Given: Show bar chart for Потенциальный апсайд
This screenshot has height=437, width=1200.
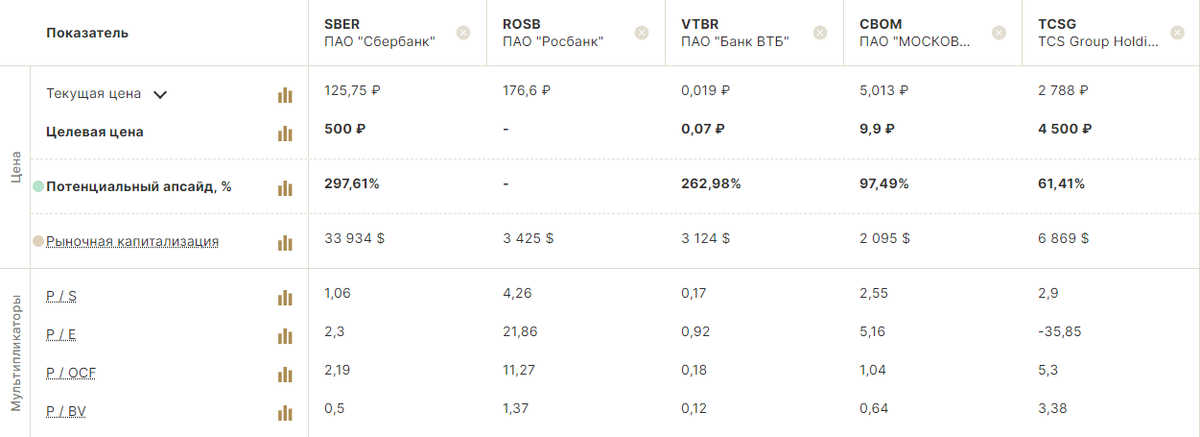Looking at the screenshot, I should (x=285, y=188).
